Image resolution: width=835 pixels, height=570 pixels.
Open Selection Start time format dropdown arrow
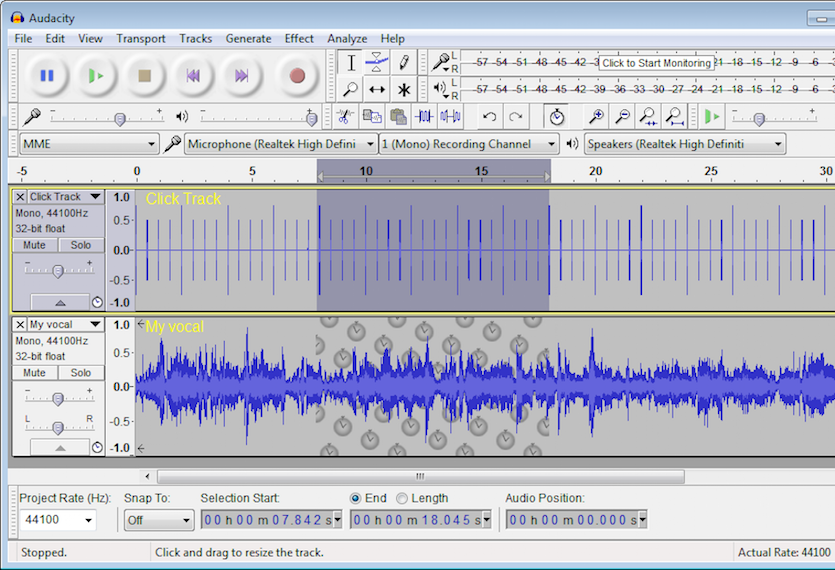pos(338,520)
